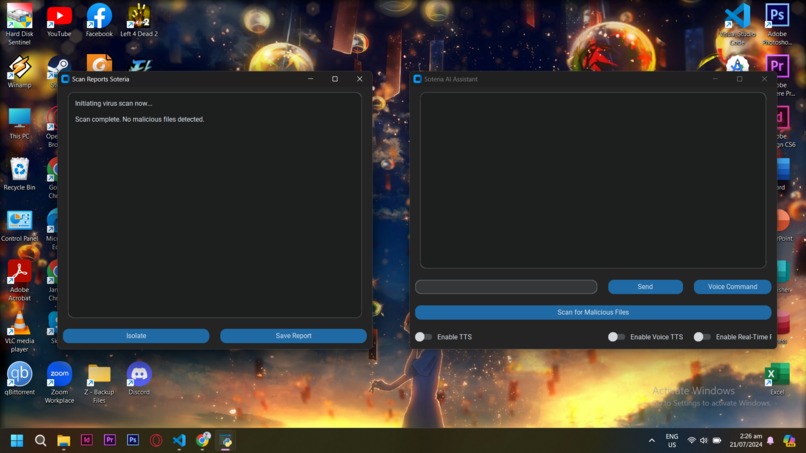
Task: Minimize the Scan Reports Soteria window
Action: (x=310, y=79)
